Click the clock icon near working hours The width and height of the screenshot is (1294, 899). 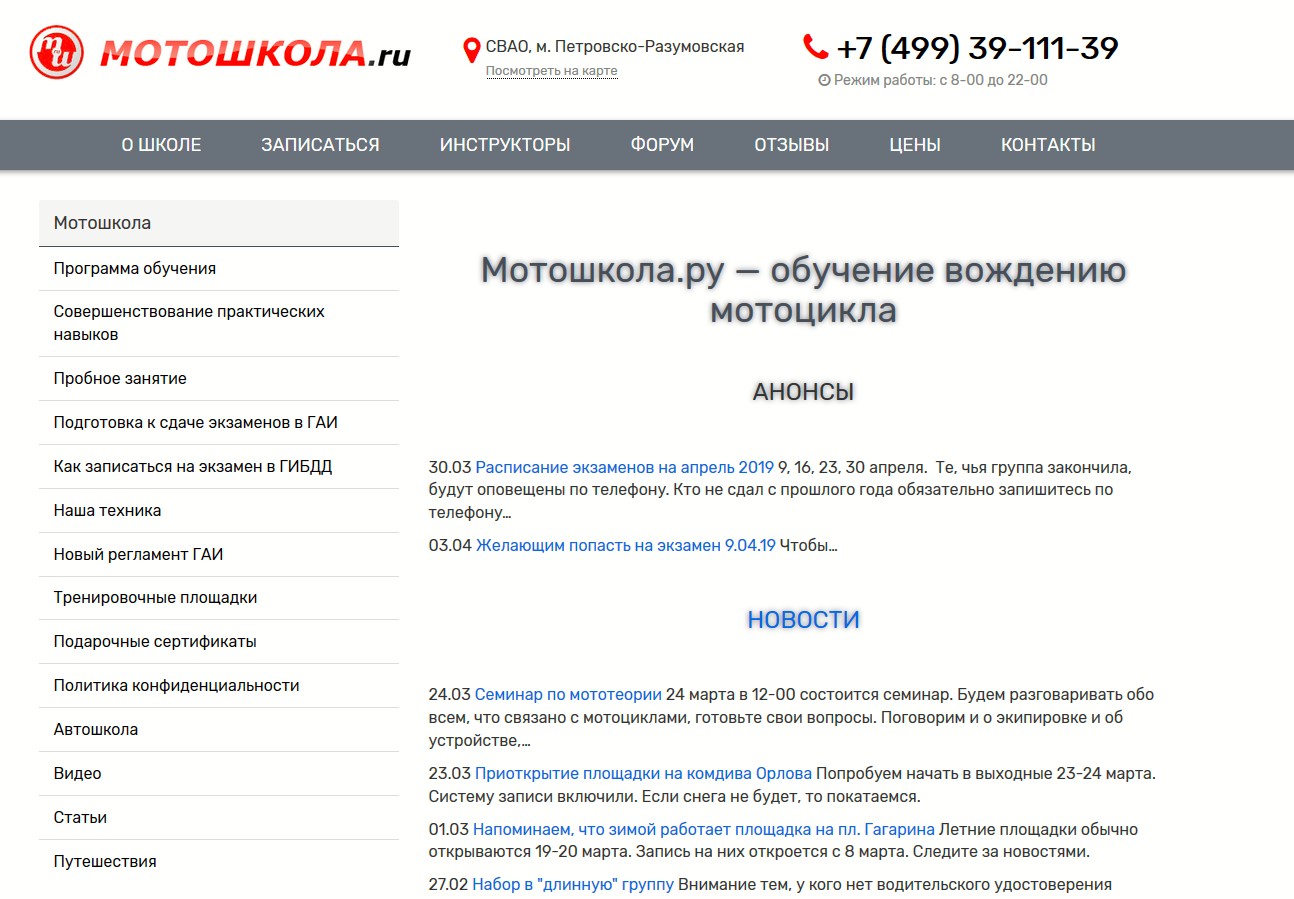tap(824, 80)
